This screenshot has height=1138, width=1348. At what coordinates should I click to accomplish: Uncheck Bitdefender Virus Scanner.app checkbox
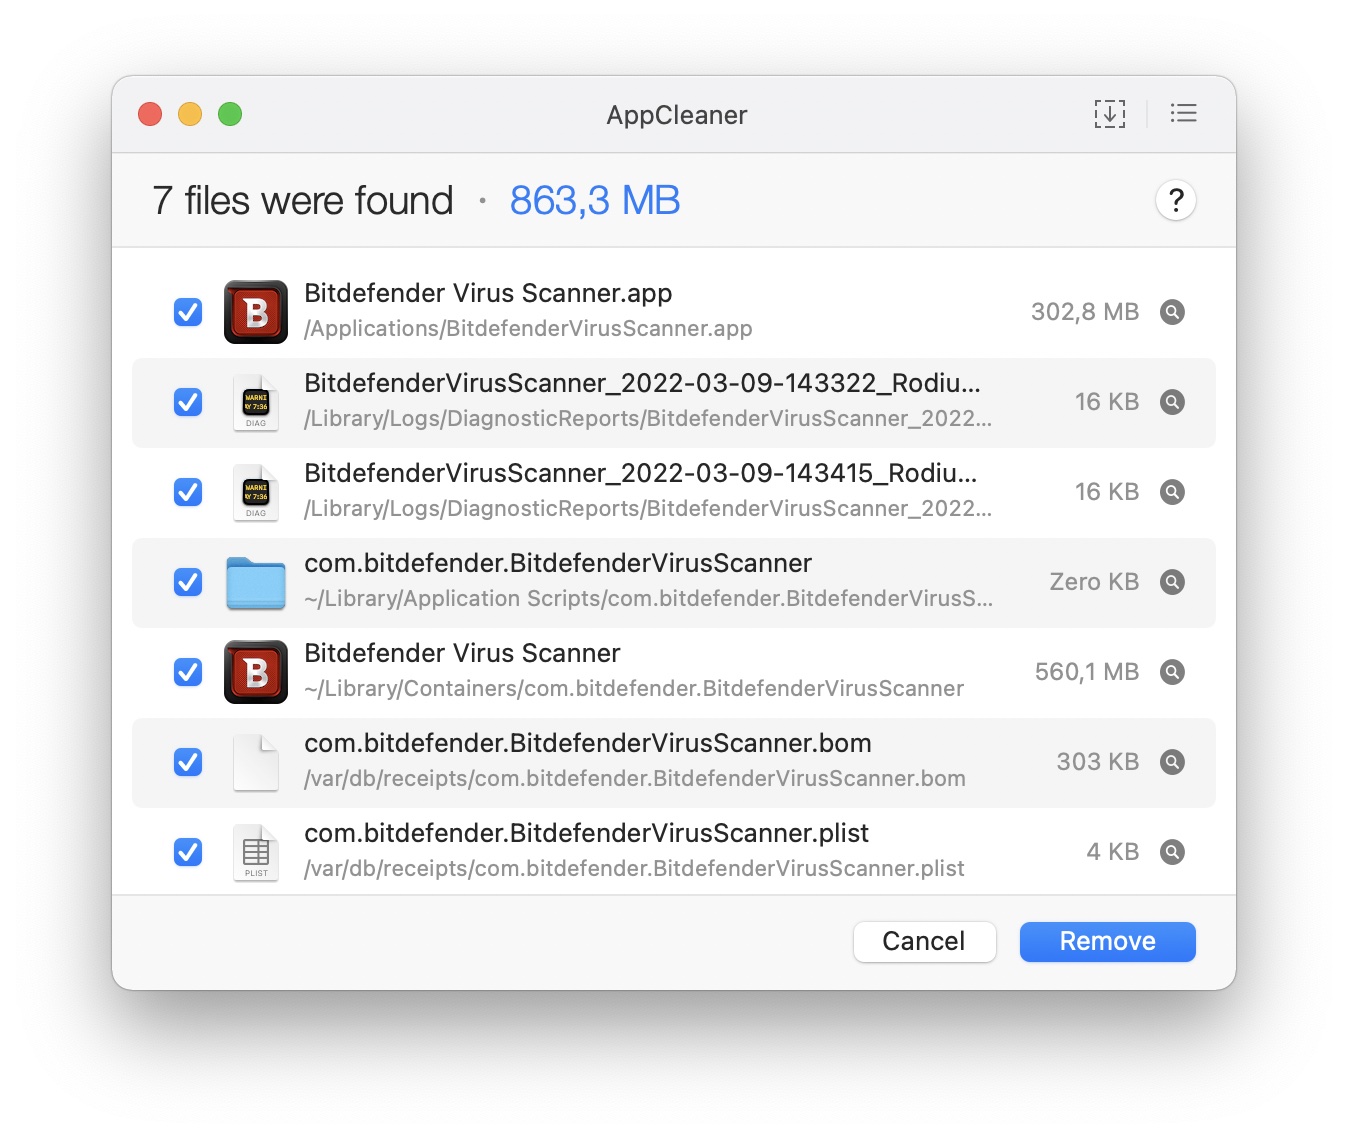[x=188, y=312]
